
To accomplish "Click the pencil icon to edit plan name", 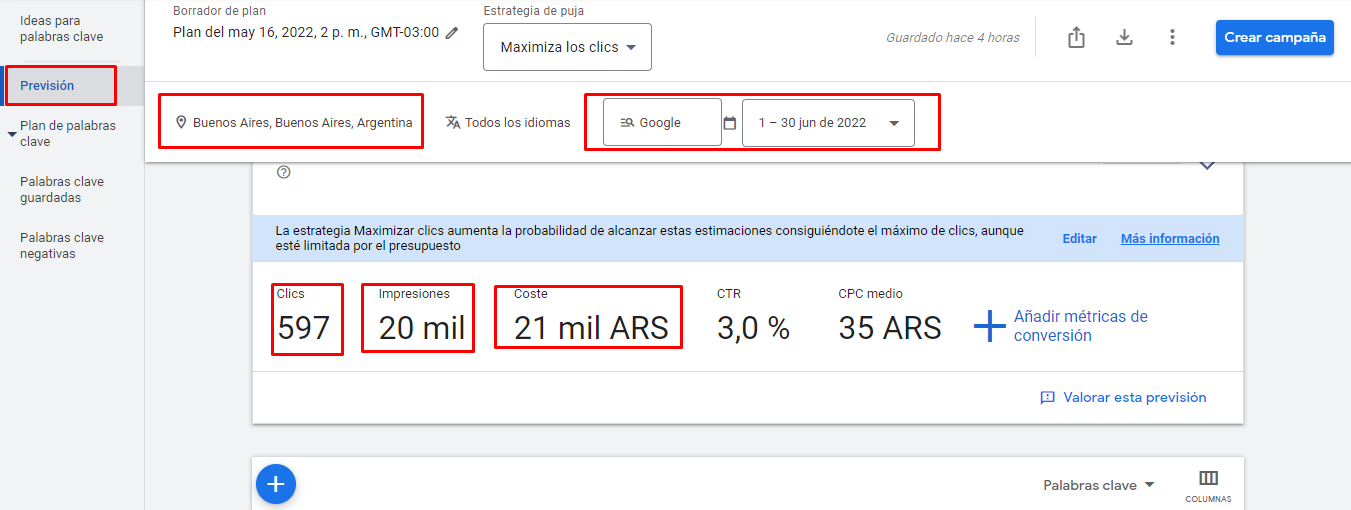I will 452,32.
